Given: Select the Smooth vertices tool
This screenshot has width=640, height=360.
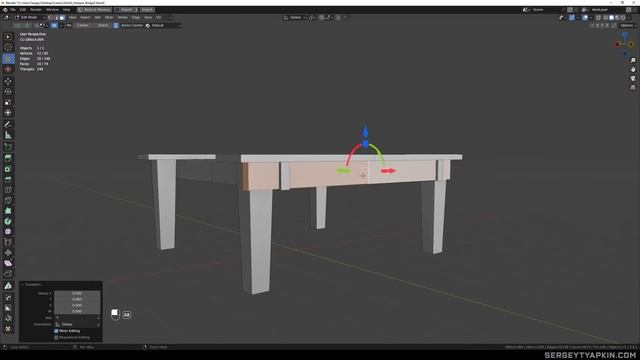Looking at the screenshot, I should coord(8,232).
